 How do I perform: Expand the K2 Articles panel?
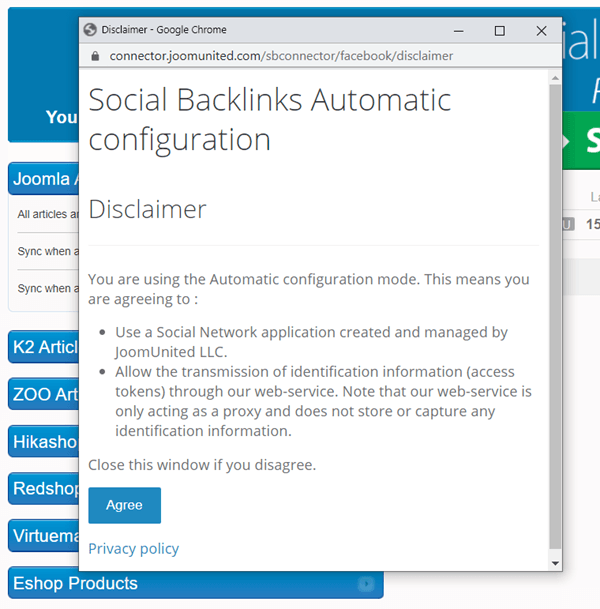click(x=44, y=347)
